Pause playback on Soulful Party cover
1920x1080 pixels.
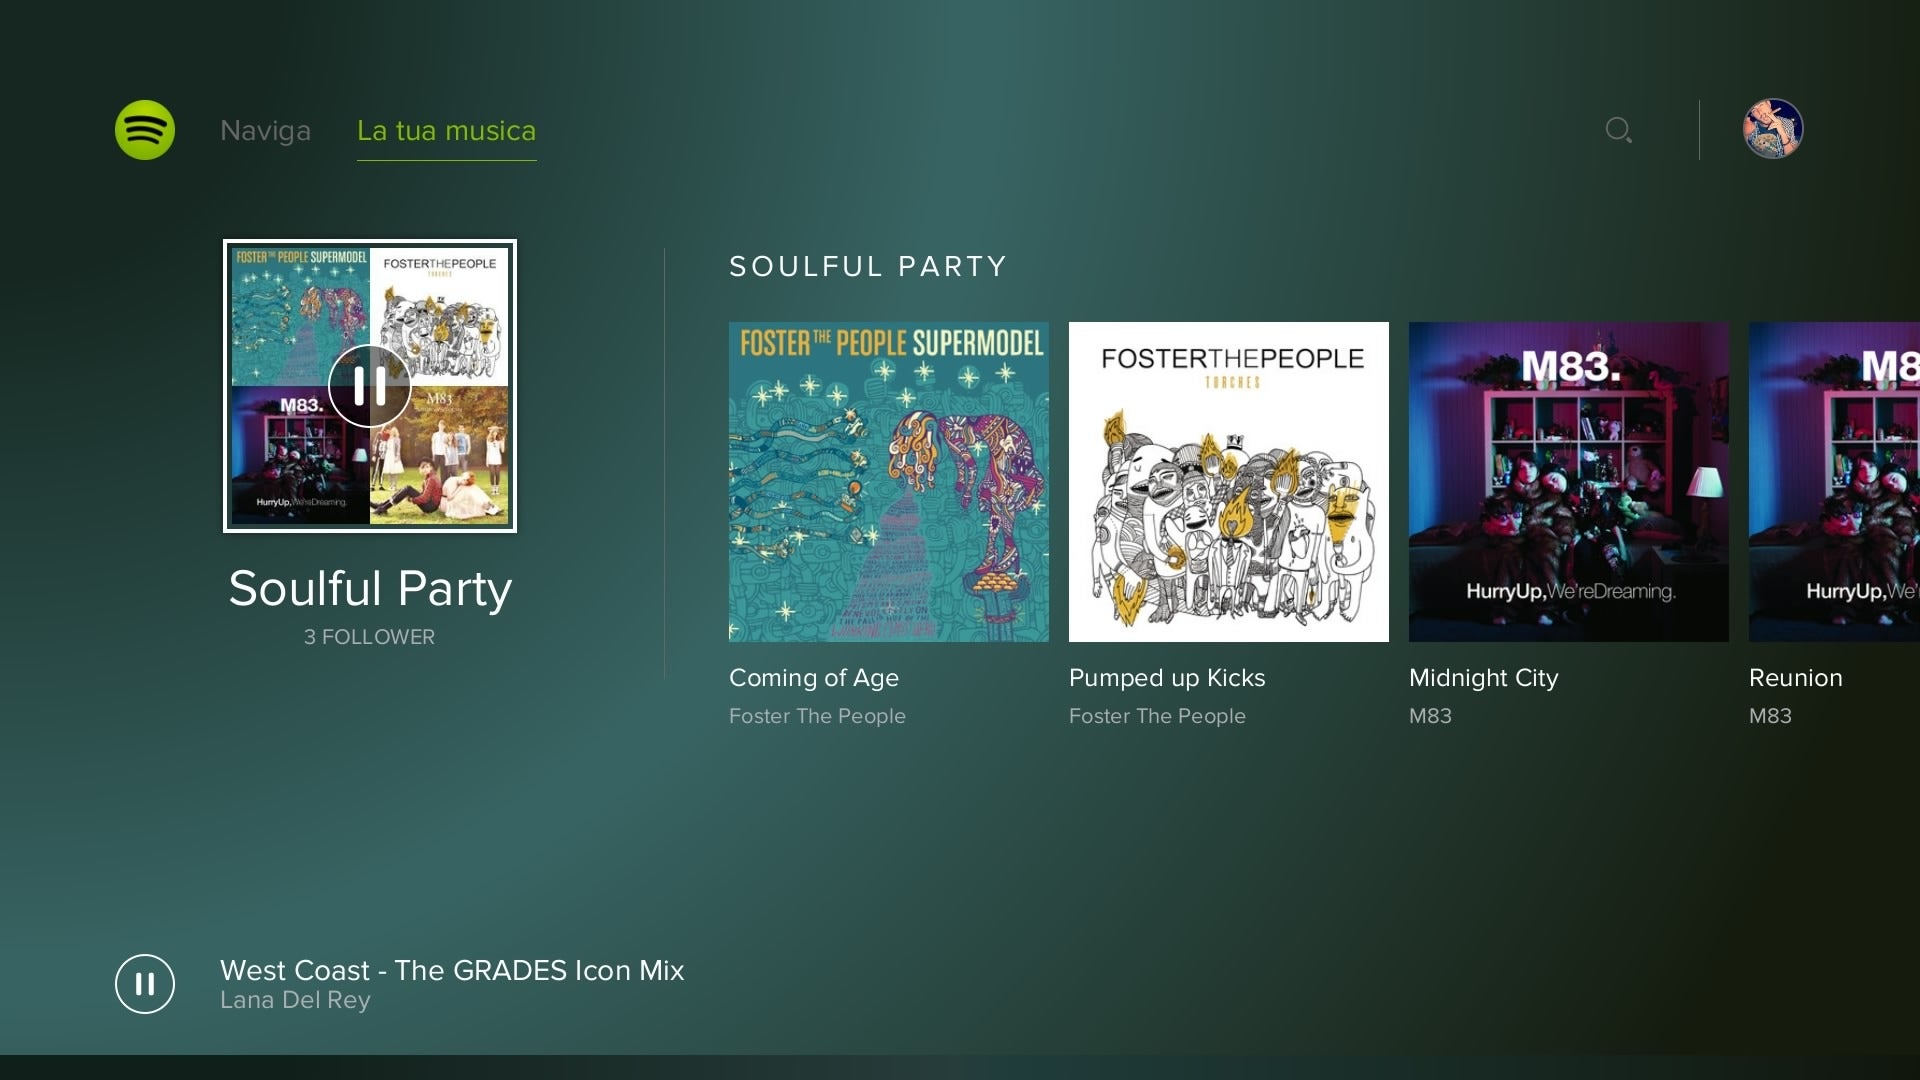point(370,386)
